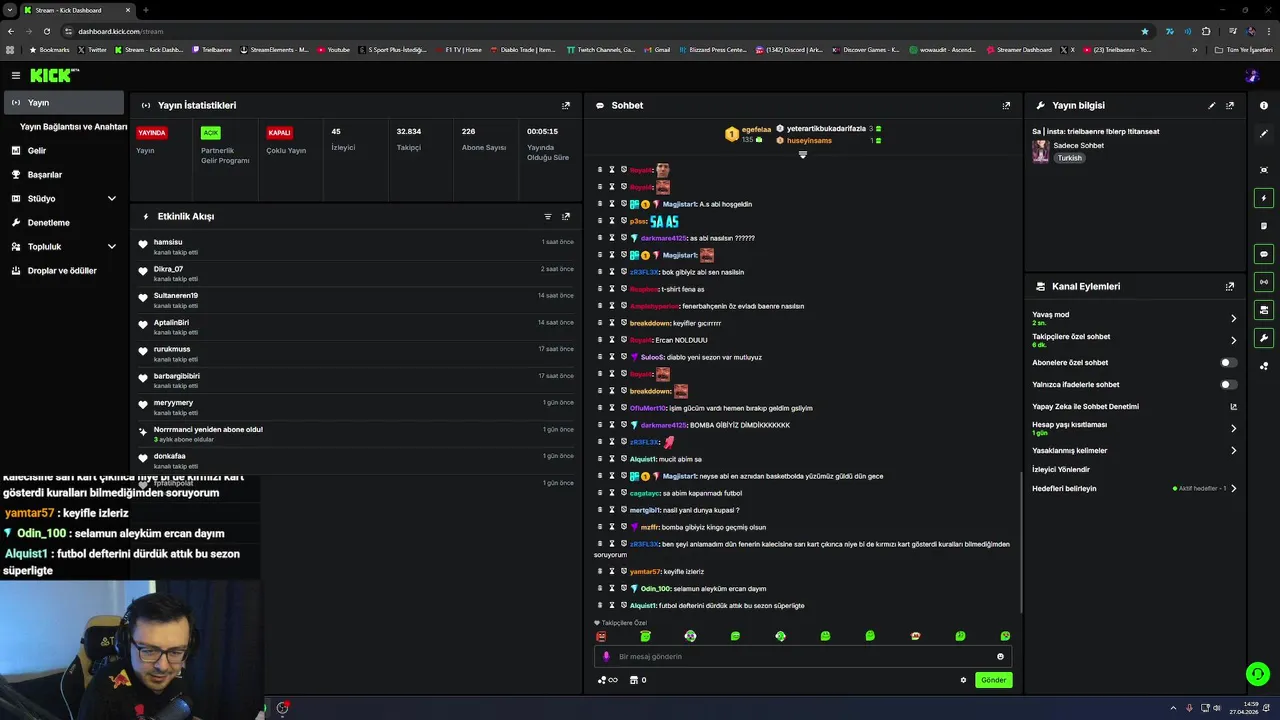Pop out the Yayın bilgisi panel

[x=1230, y=105]
